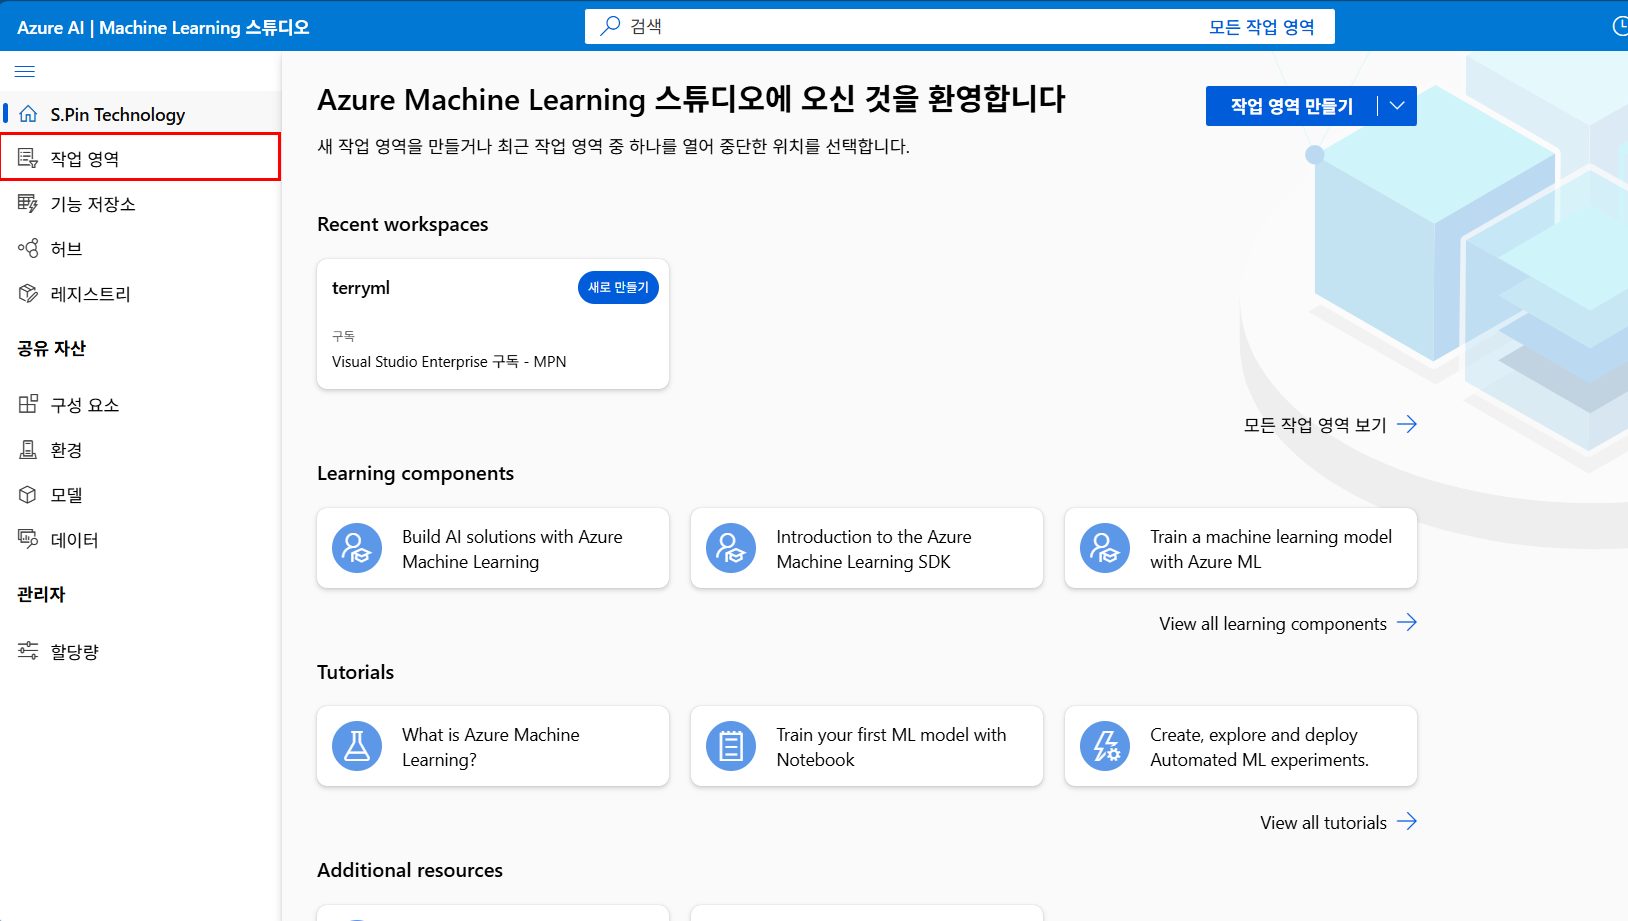Image resolution: width=1628 pixels, height=921 pixels.
Task: Open the clock history icon top right
Action: point(1620,26)
